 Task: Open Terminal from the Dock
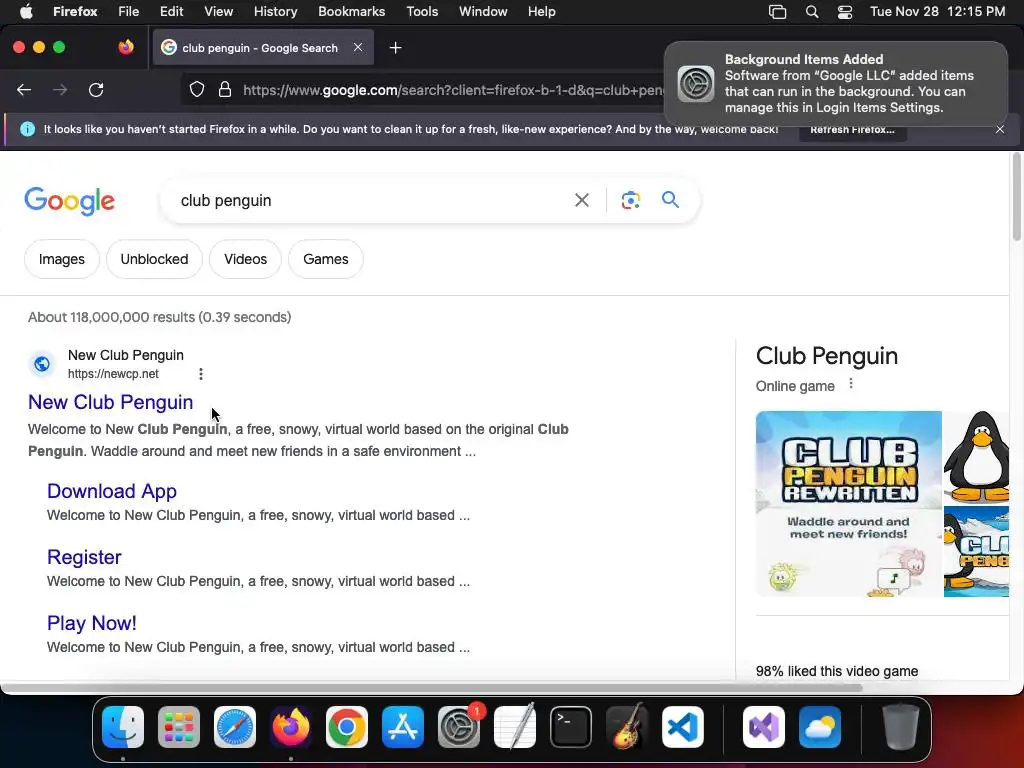coord(571,727)
